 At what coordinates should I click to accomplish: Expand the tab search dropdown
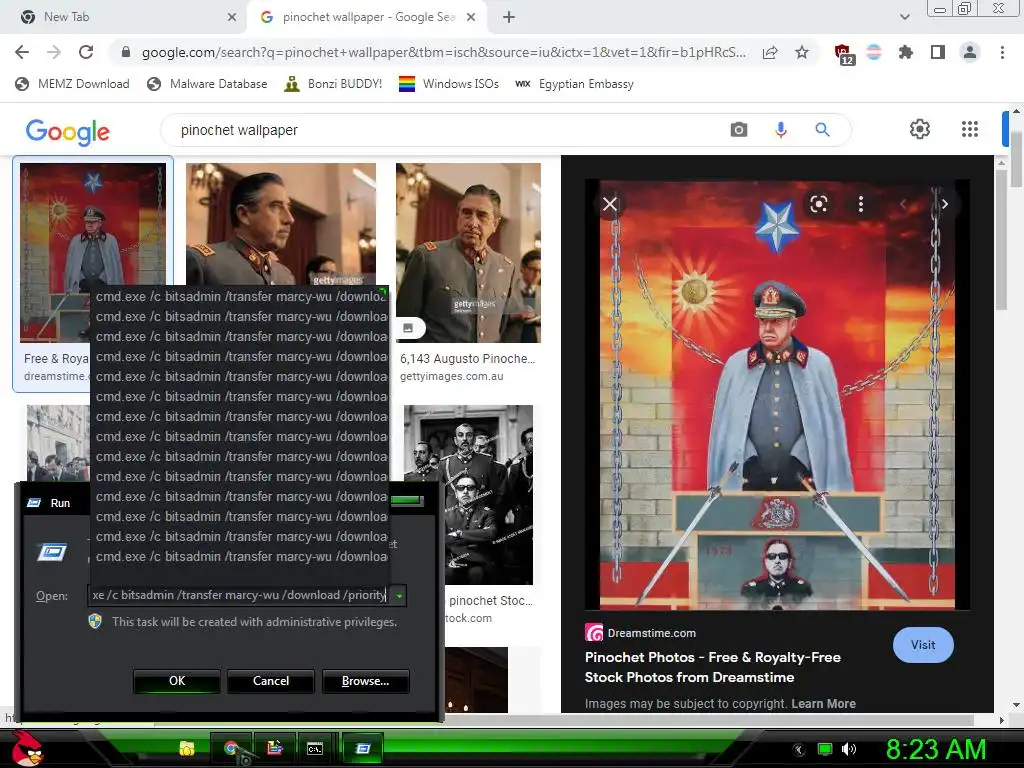pyautogui.click(x=904, y=18)
